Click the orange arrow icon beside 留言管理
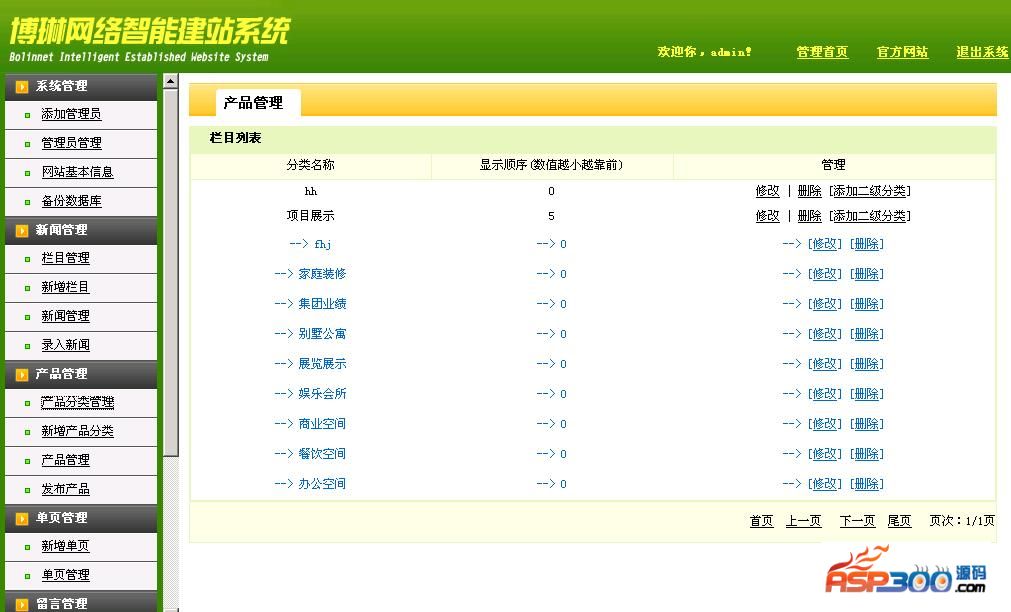The width and height of the screenshot is (1011, 612). tap(22, 604)
